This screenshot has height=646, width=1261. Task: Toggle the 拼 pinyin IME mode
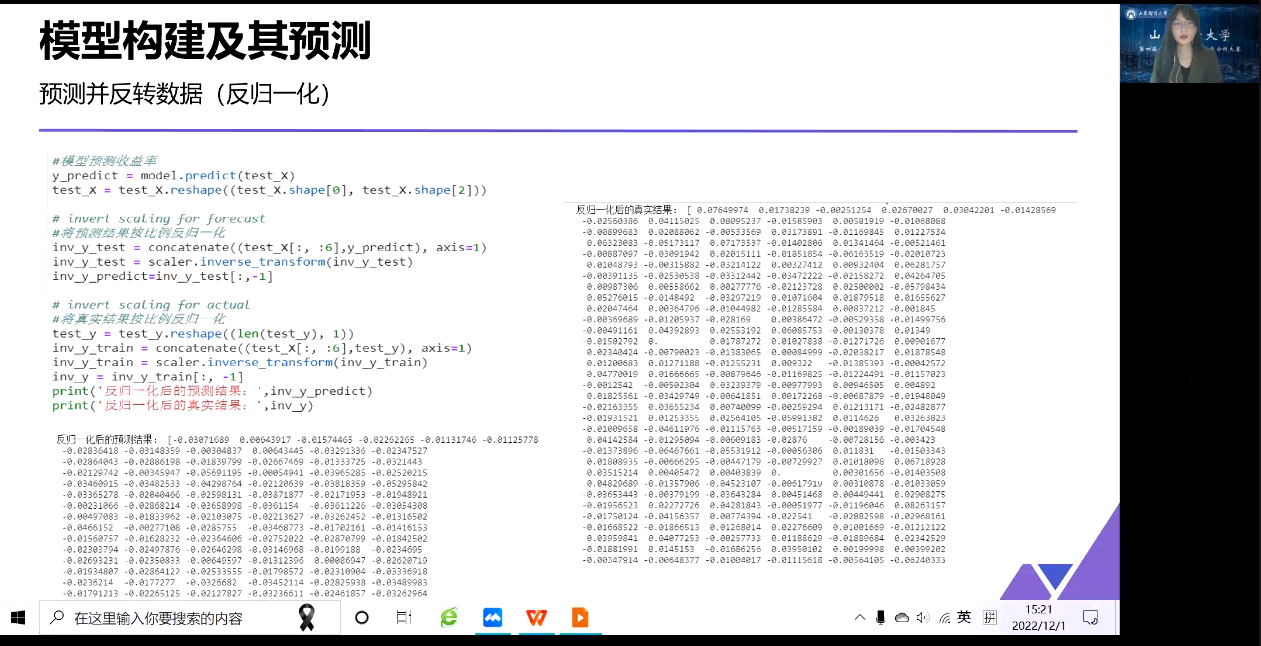(x=989, y=618)
